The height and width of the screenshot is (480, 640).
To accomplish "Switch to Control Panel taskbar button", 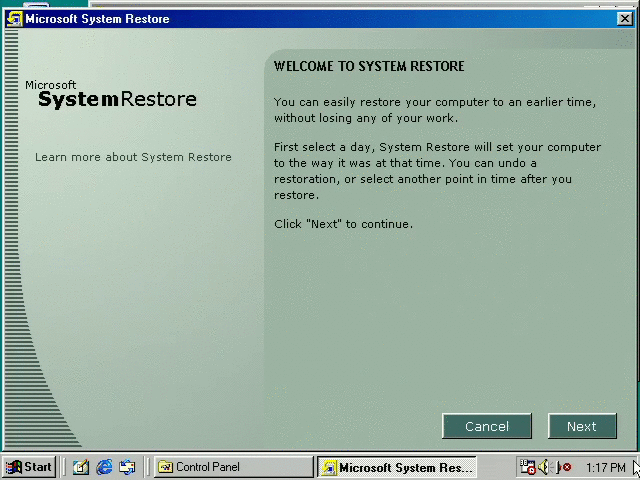I will [x=233, y=467].
